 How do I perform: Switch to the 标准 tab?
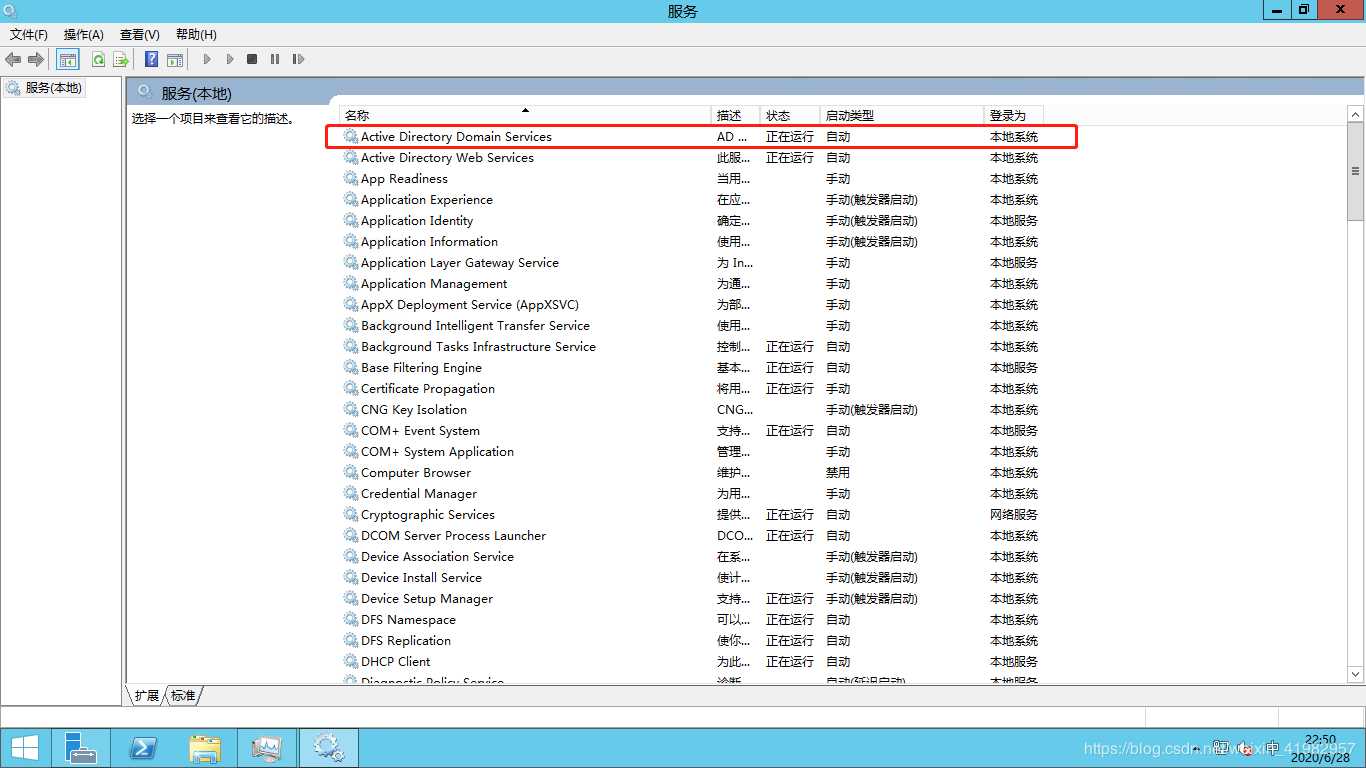pyautogui.click(x=183, y=695)
